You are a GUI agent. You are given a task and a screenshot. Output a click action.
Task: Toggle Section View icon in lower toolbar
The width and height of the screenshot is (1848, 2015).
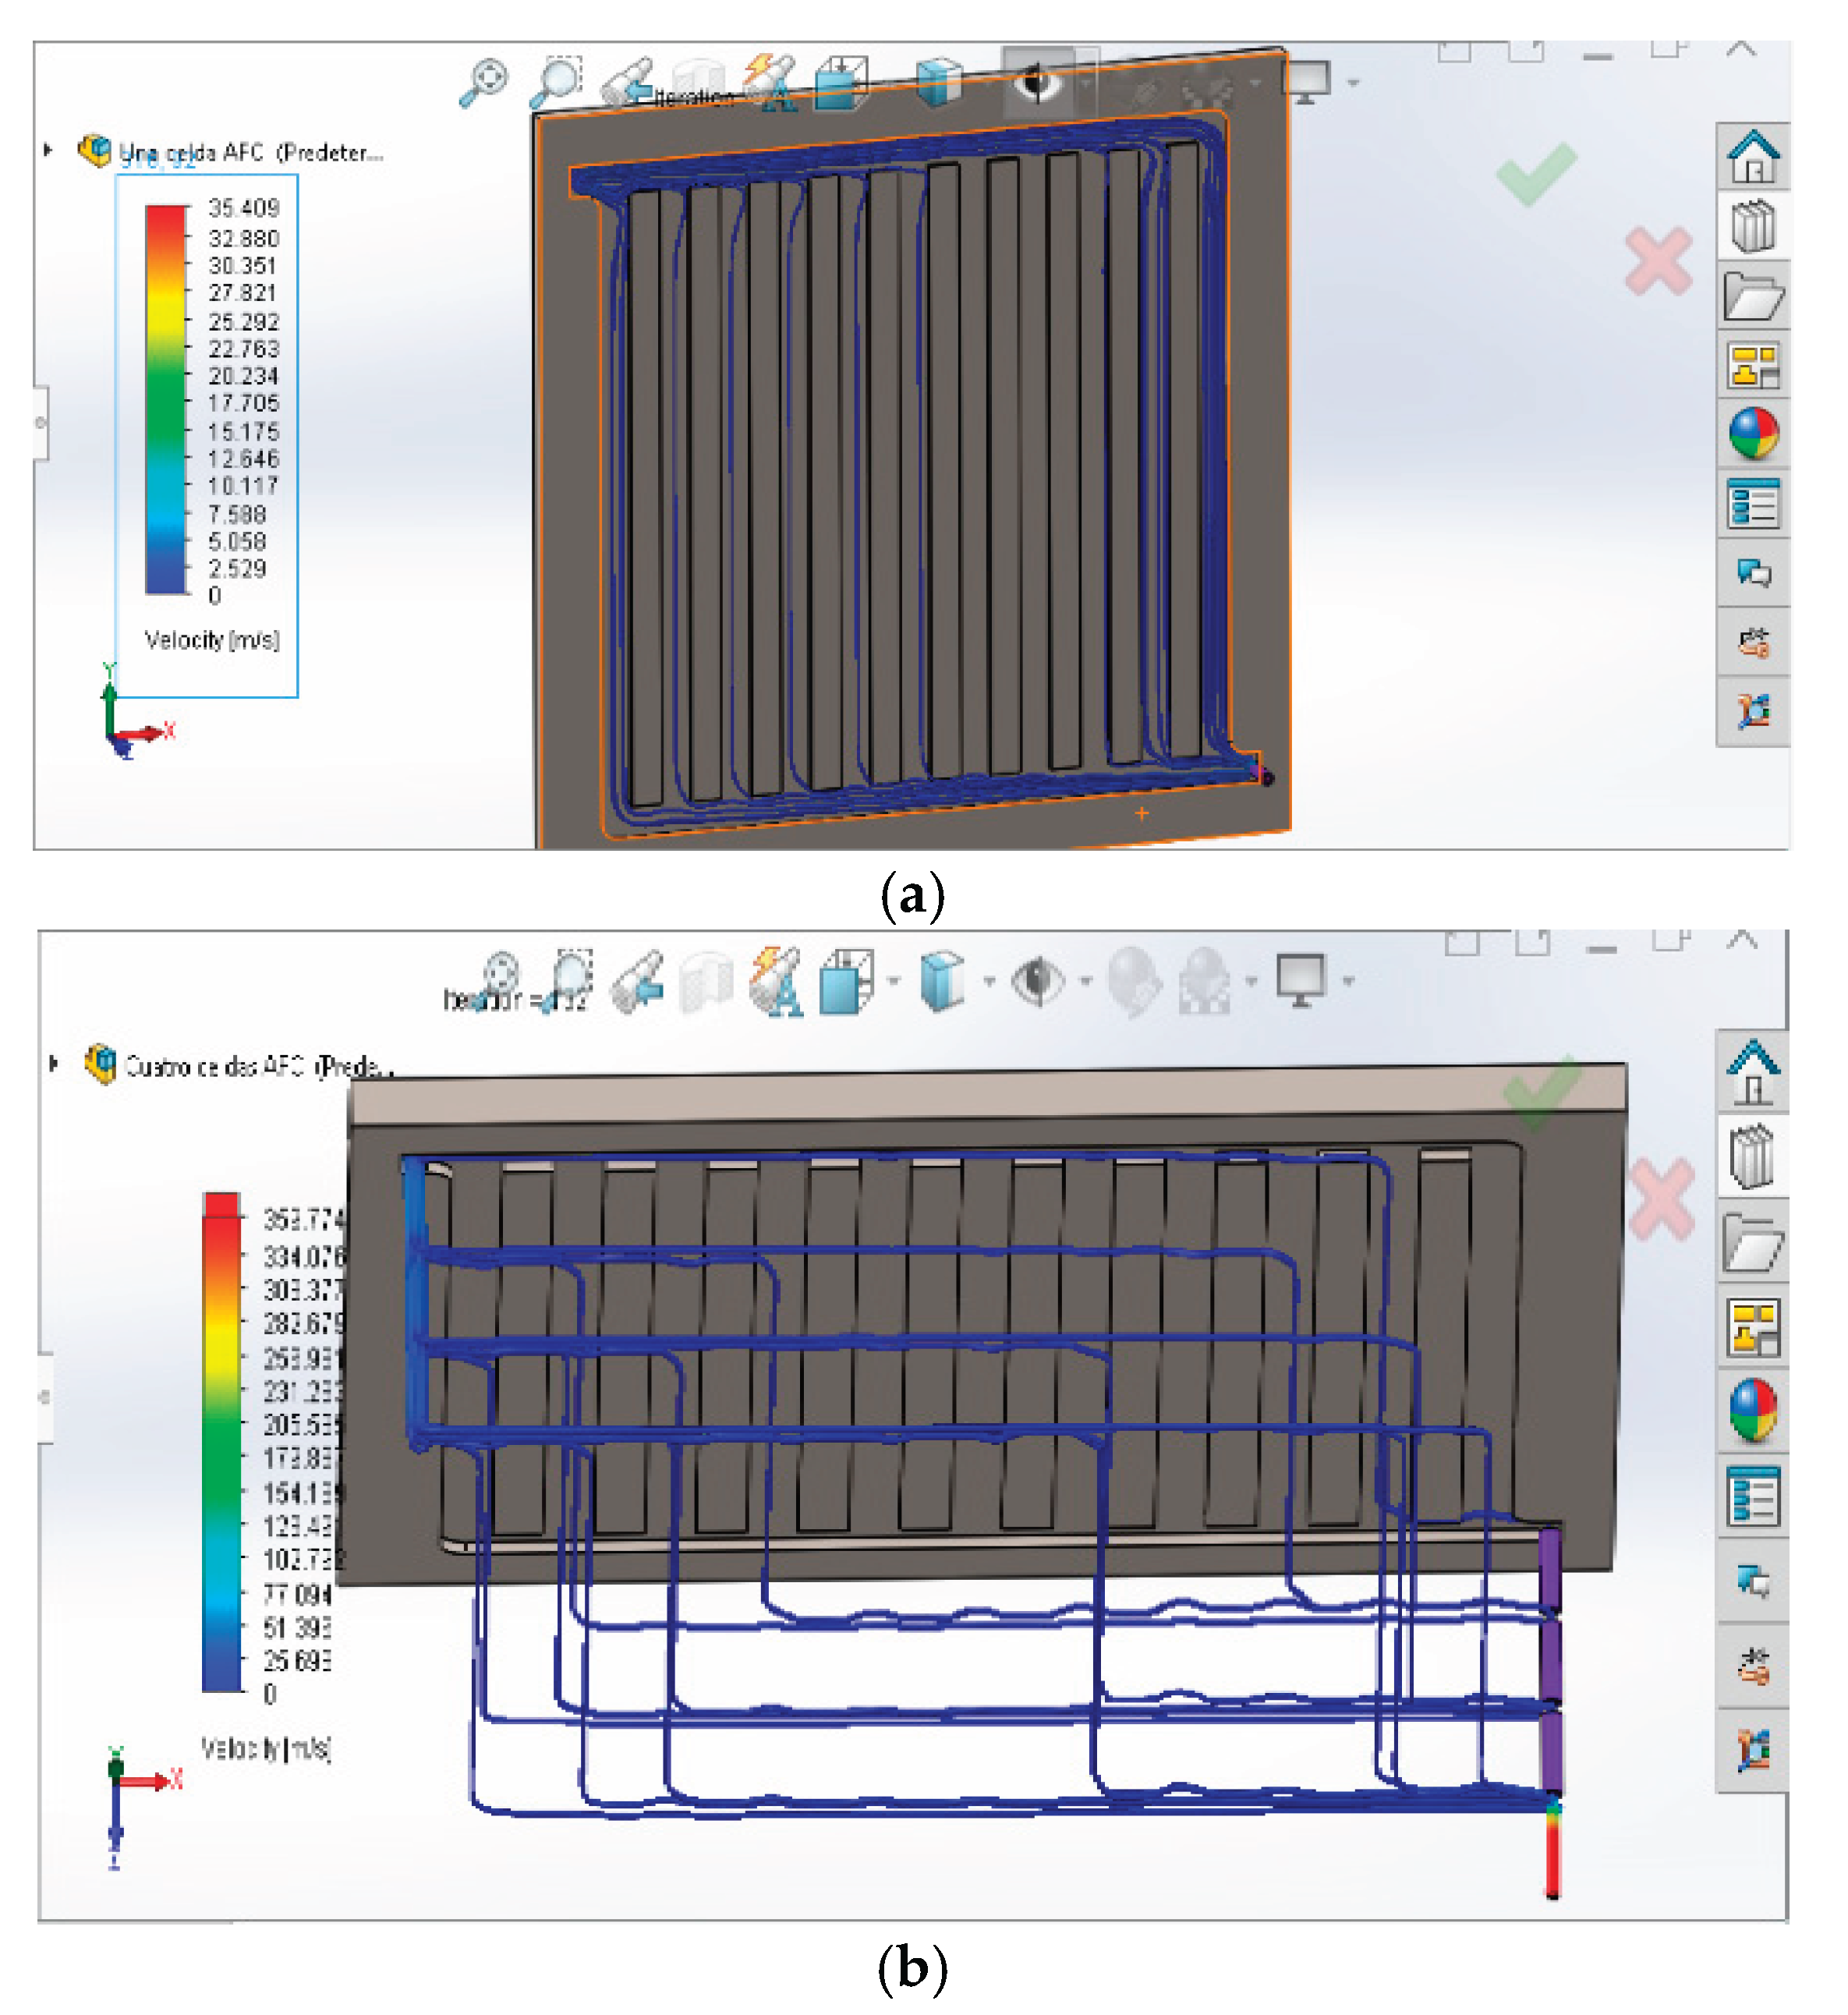pos(706,983)
